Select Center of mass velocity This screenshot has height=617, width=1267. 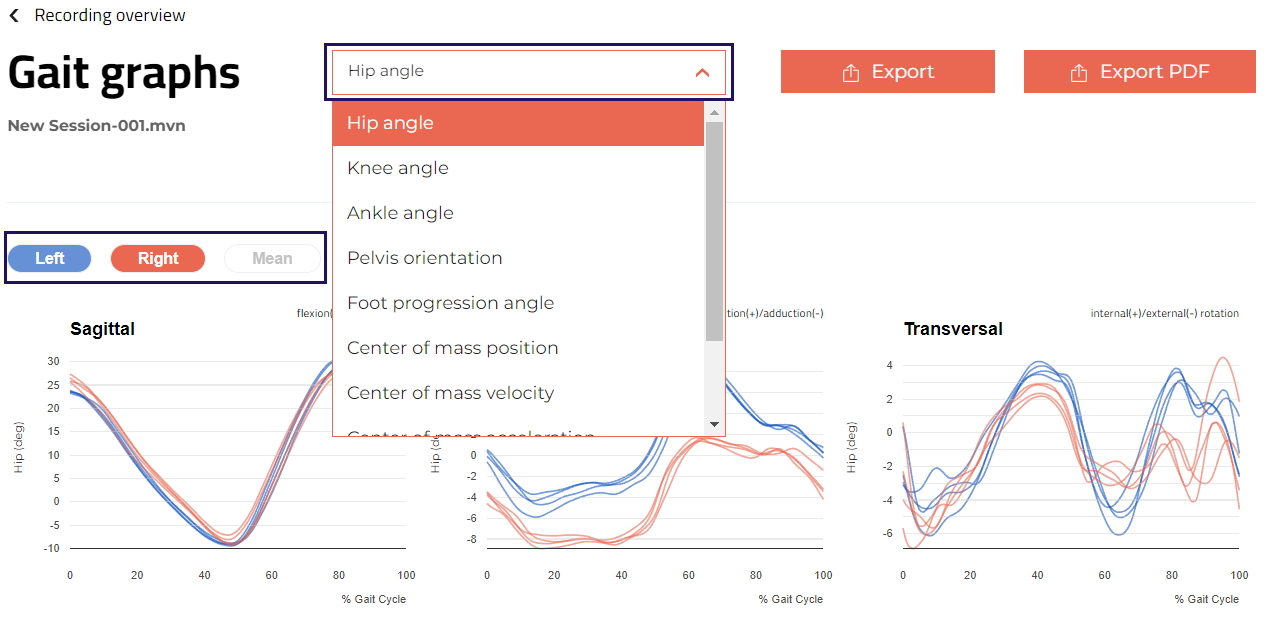(x=451, y=392)
